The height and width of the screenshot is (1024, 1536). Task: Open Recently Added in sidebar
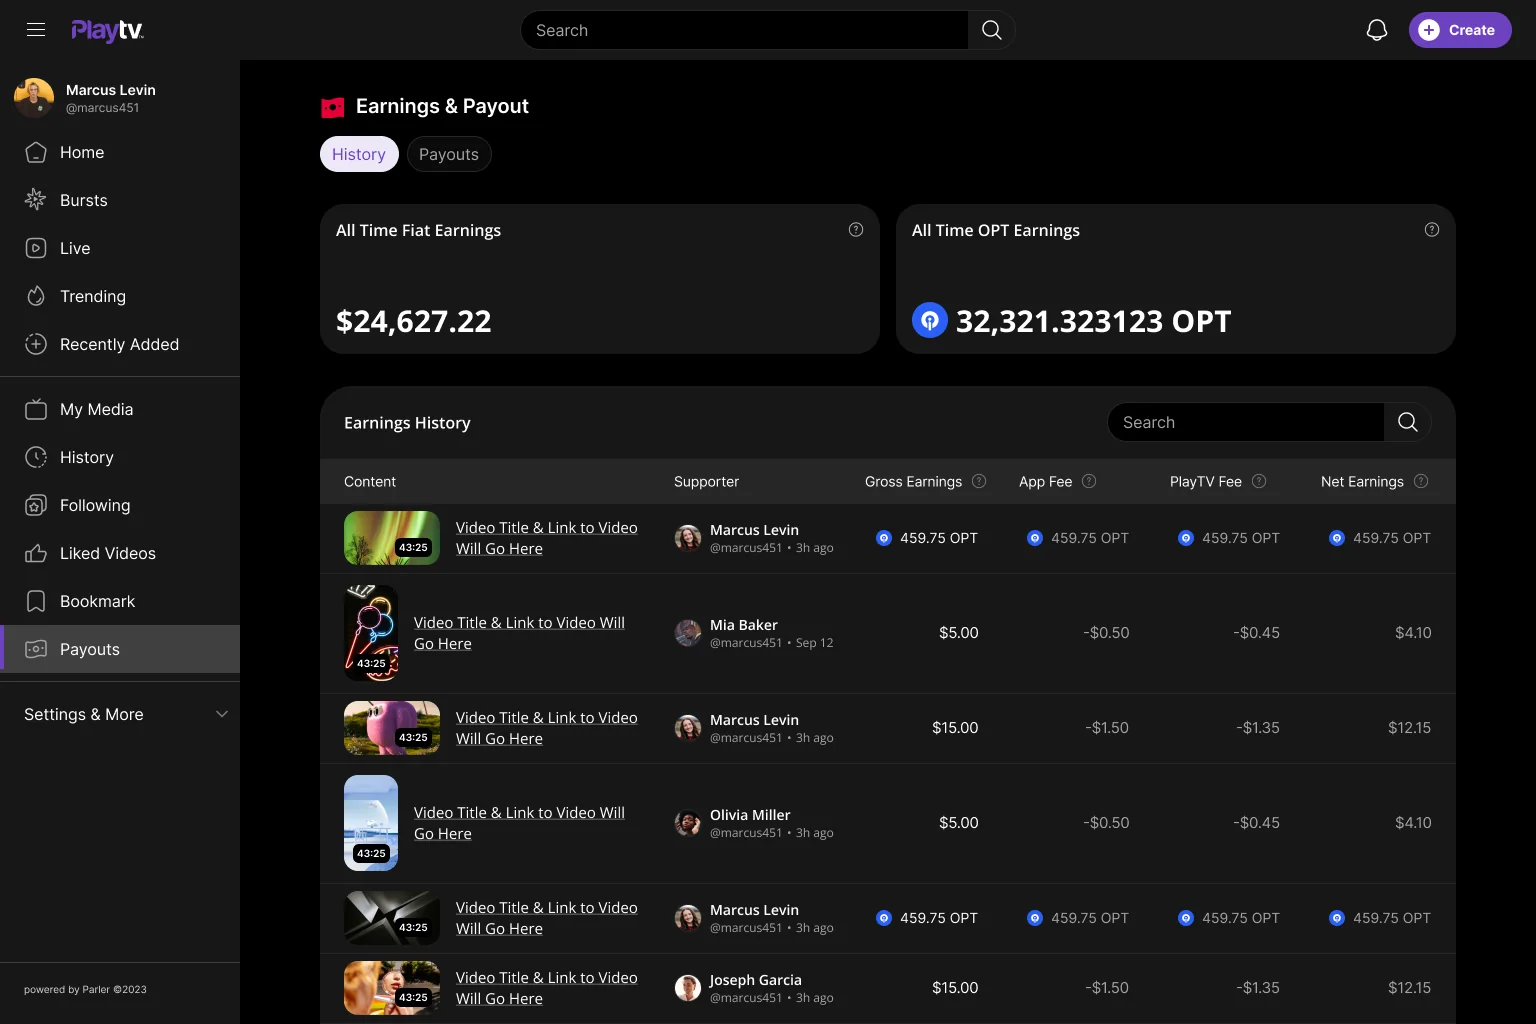(120, 344)
